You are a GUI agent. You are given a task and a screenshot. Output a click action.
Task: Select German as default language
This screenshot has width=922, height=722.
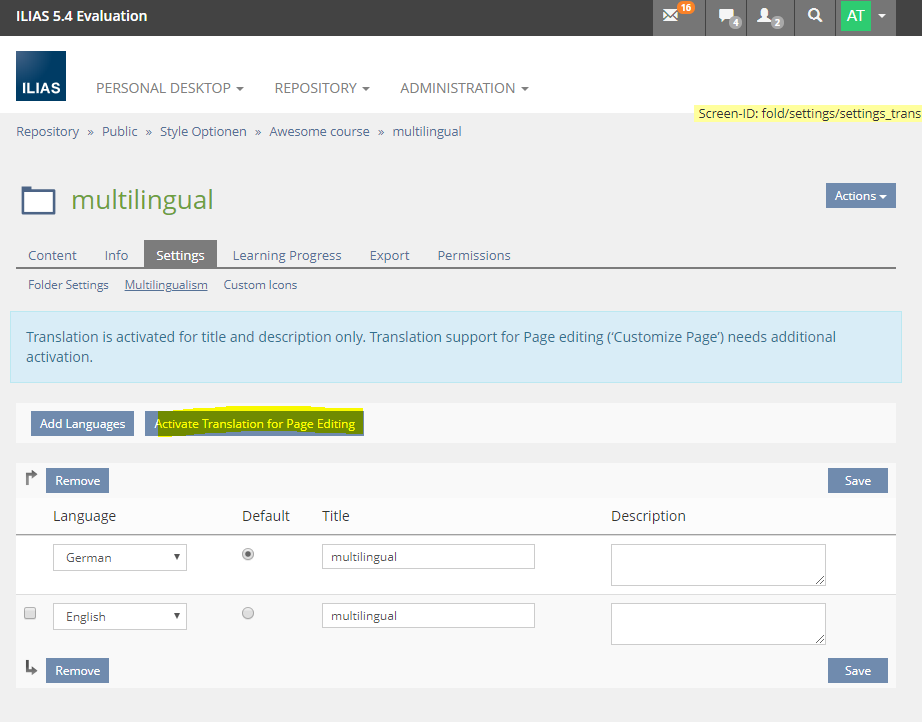pos(248,554)
